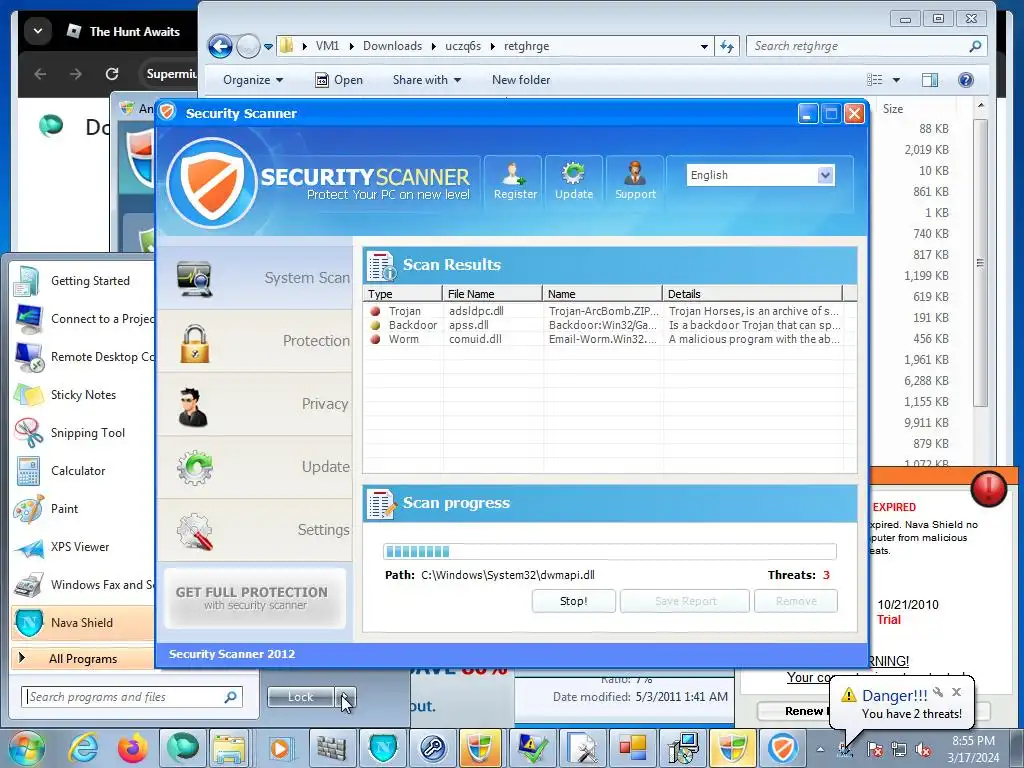This screenshot has height=768, width=1024.
Task: Click the Windows Start orb
Action: tap(26, 748)
